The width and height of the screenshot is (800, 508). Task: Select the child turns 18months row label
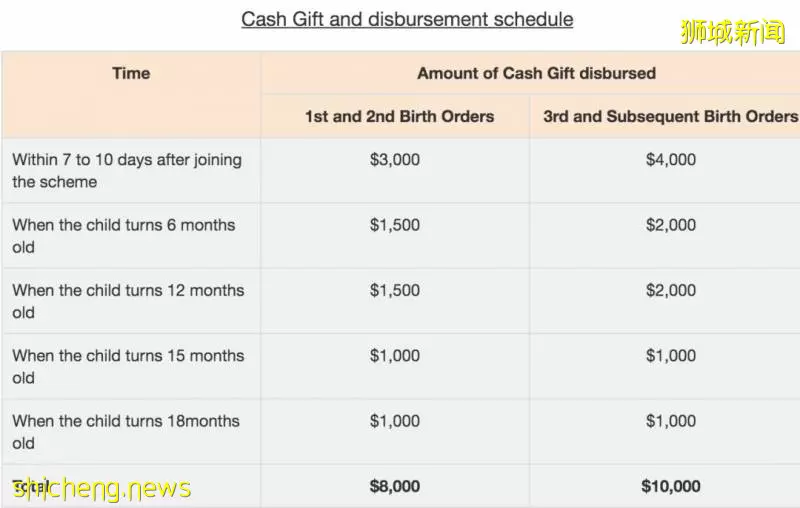pyautogui.click(x=126, y=431)
